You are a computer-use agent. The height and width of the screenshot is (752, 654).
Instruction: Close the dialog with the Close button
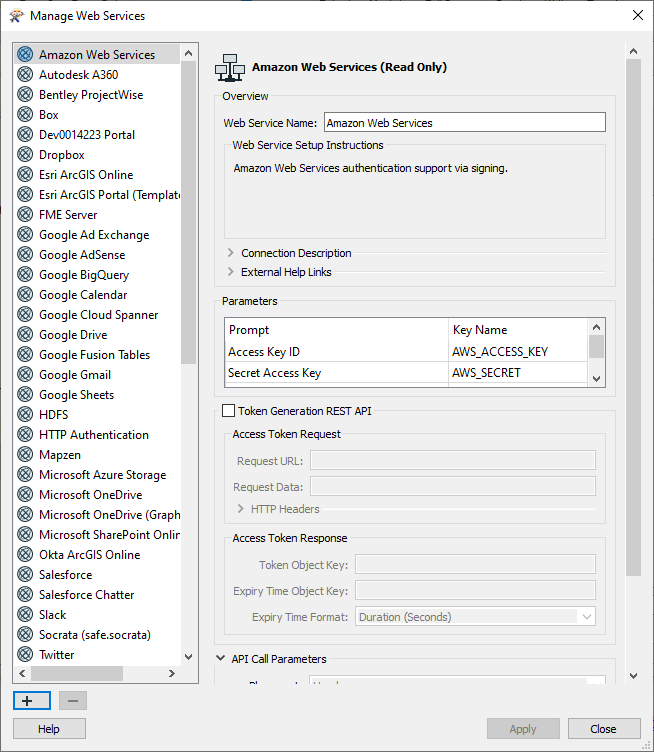(604, 729)
